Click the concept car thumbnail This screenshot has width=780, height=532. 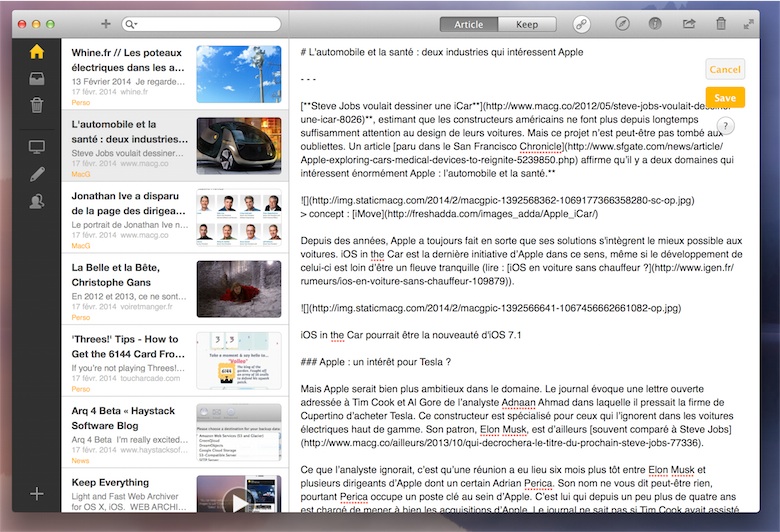coord(239,146)
